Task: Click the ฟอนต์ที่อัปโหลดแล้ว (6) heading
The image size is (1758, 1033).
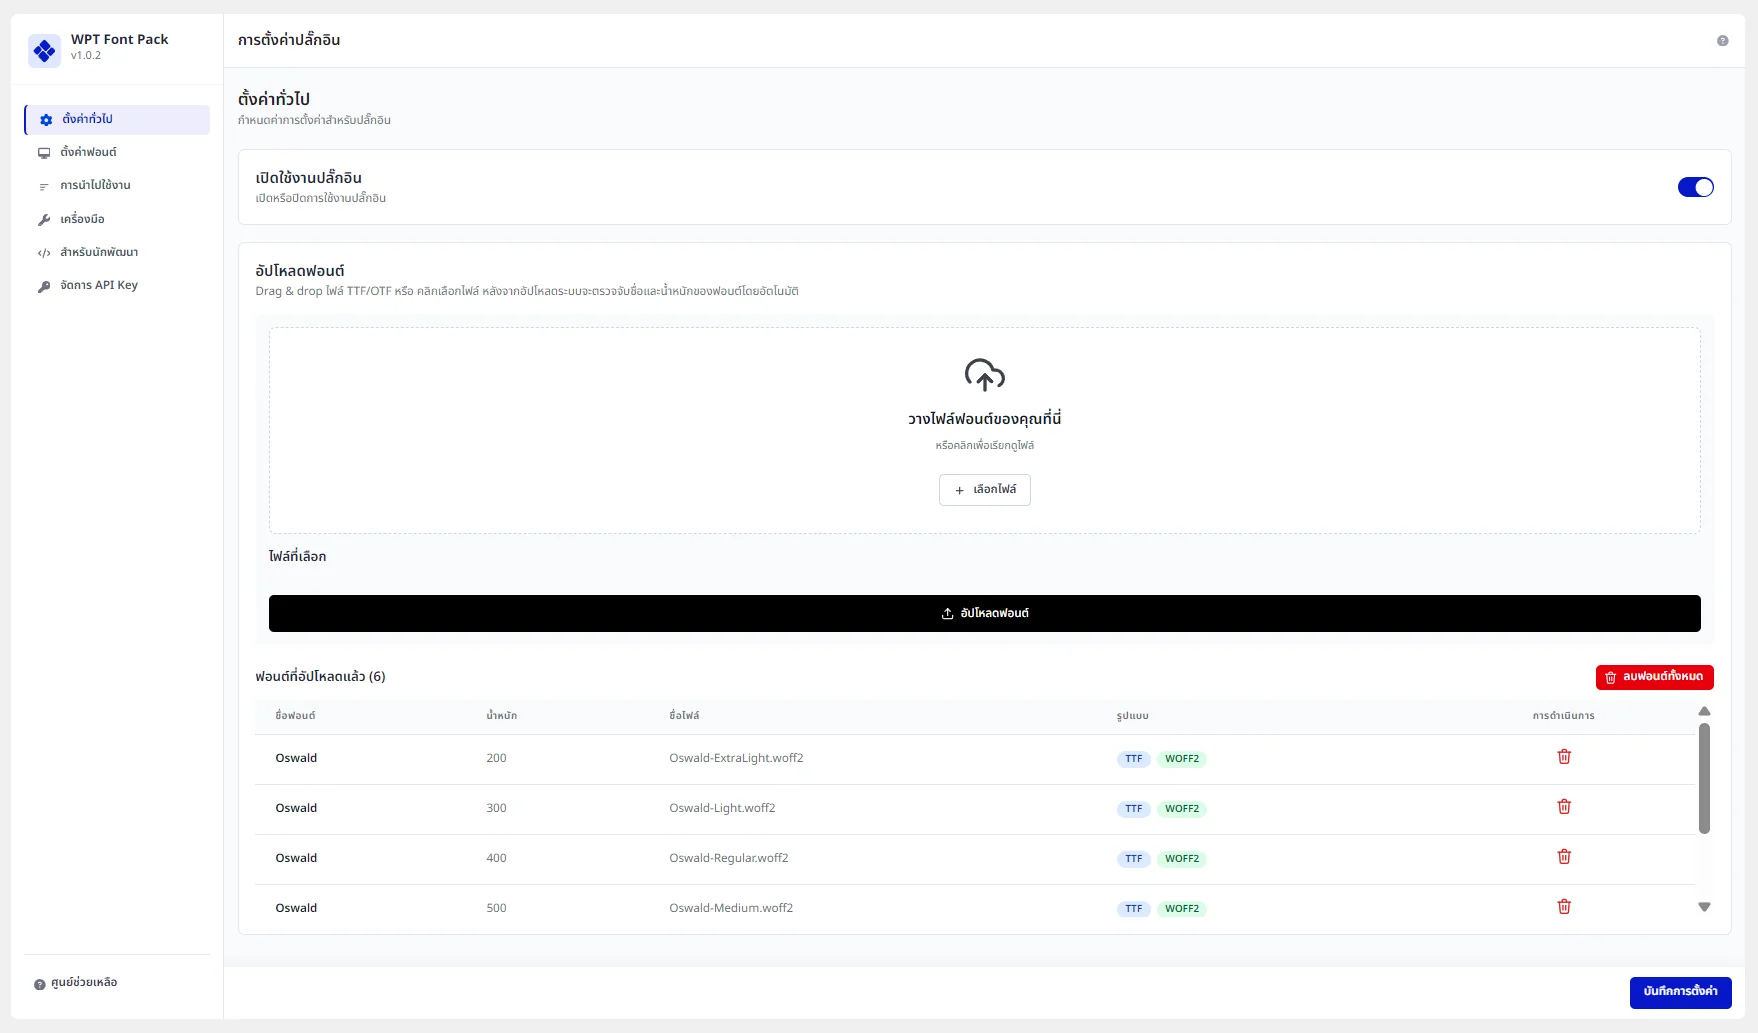Action: [320, 677]
